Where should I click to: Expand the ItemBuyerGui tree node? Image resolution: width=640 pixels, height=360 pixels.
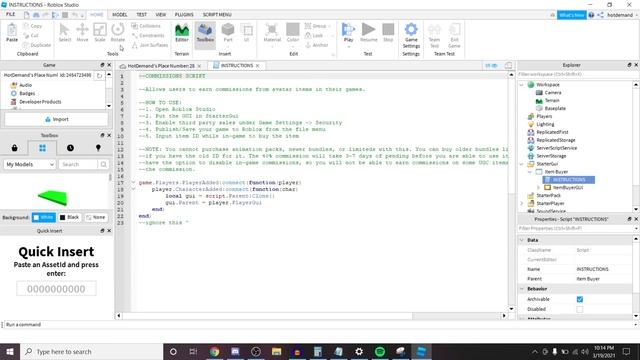[x=538, y=188]
